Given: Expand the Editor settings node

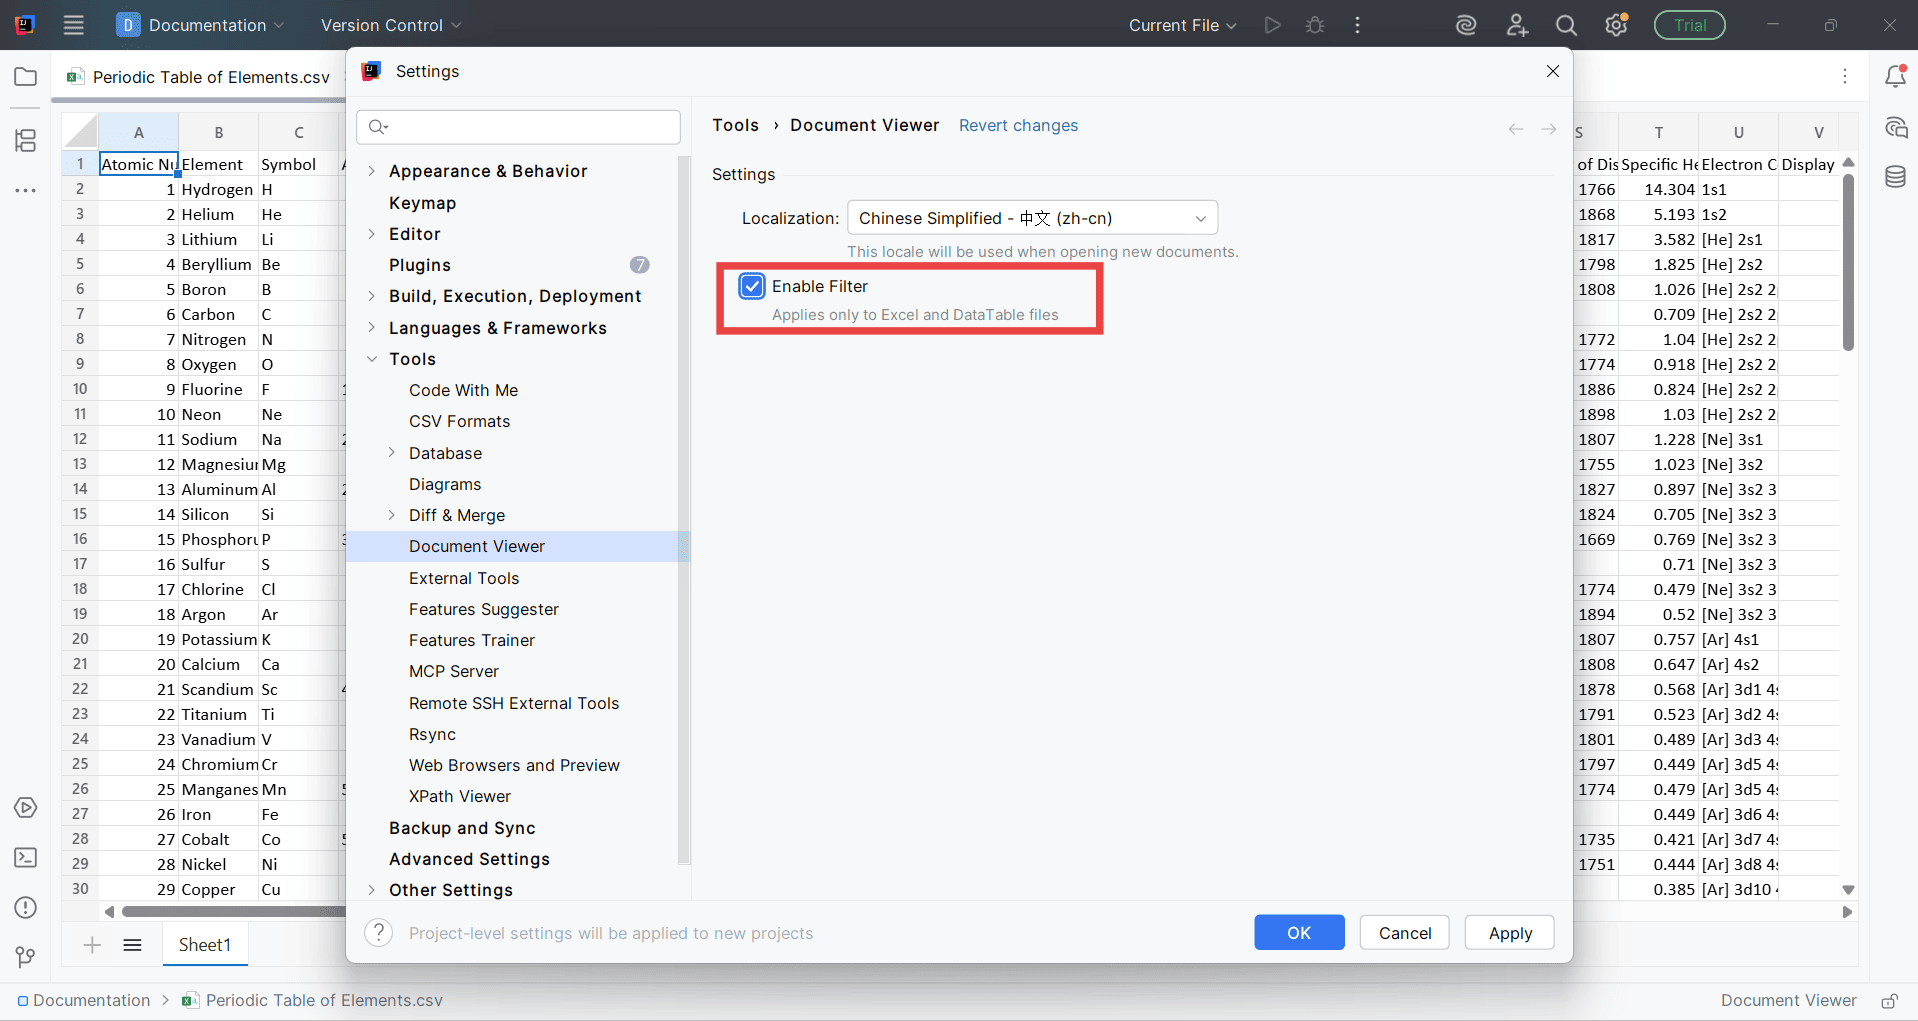Looking at the screenshot, I should pos(372,234).
